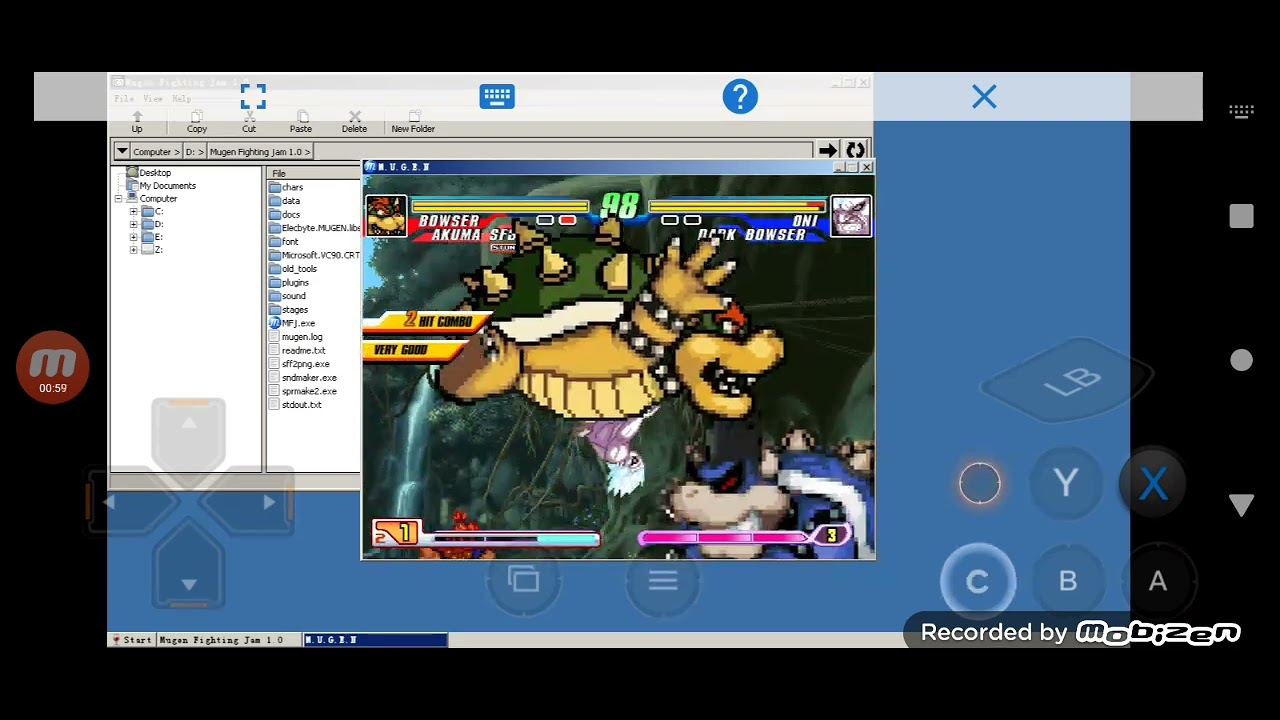
Task: Select the sprmake2.exe file
Action: [x=302, y=391]
